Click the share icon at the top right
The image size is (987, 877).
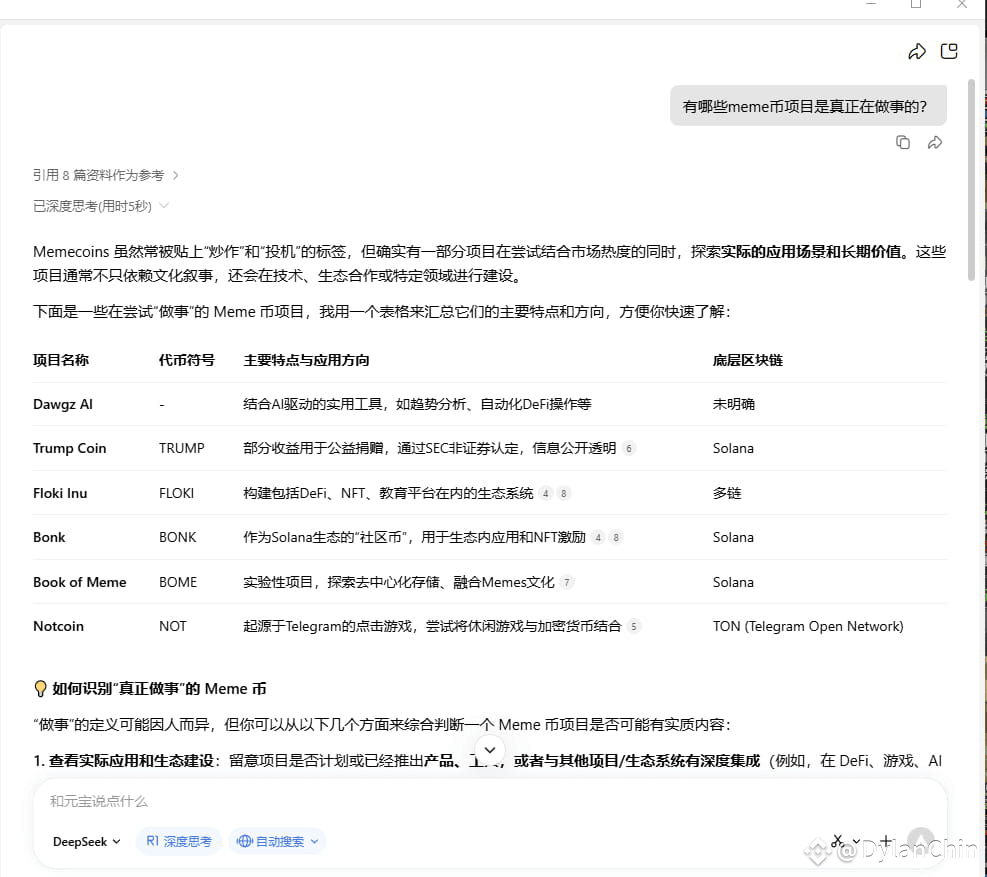point(916,52)
